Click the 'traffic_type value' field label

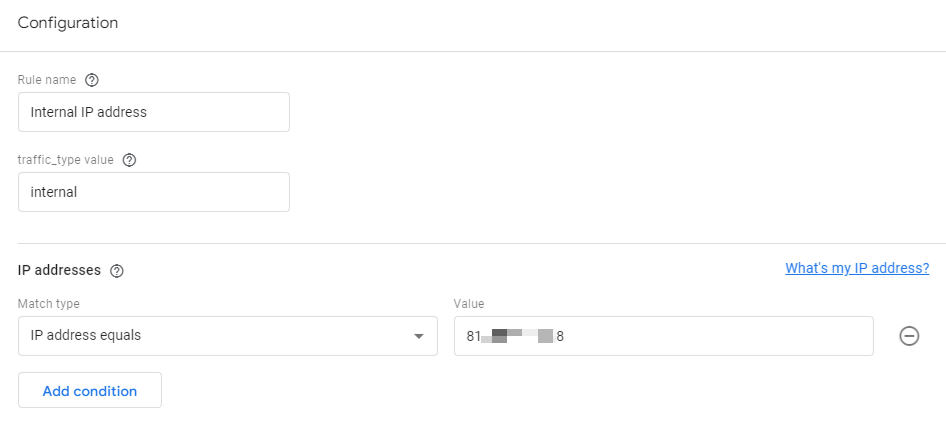point(66,160)
